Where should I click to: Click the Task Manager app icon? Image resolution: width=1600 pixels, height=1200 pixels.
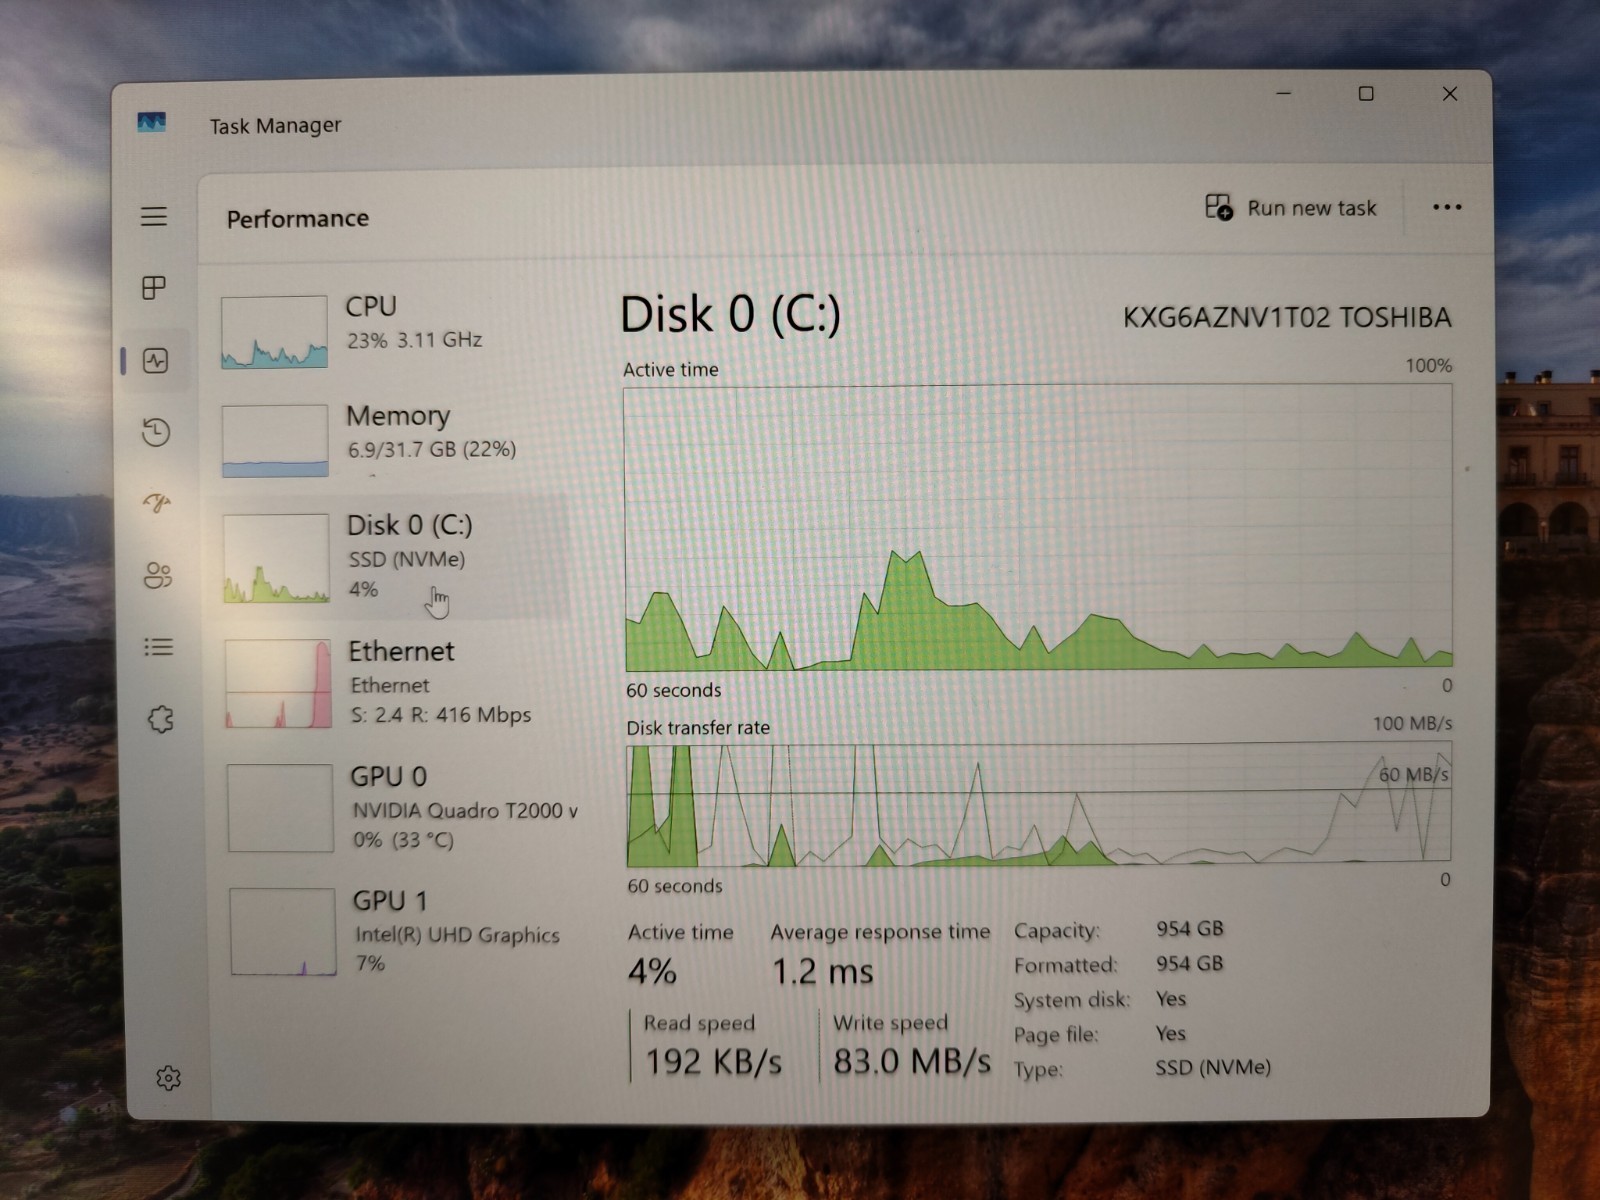152,122
